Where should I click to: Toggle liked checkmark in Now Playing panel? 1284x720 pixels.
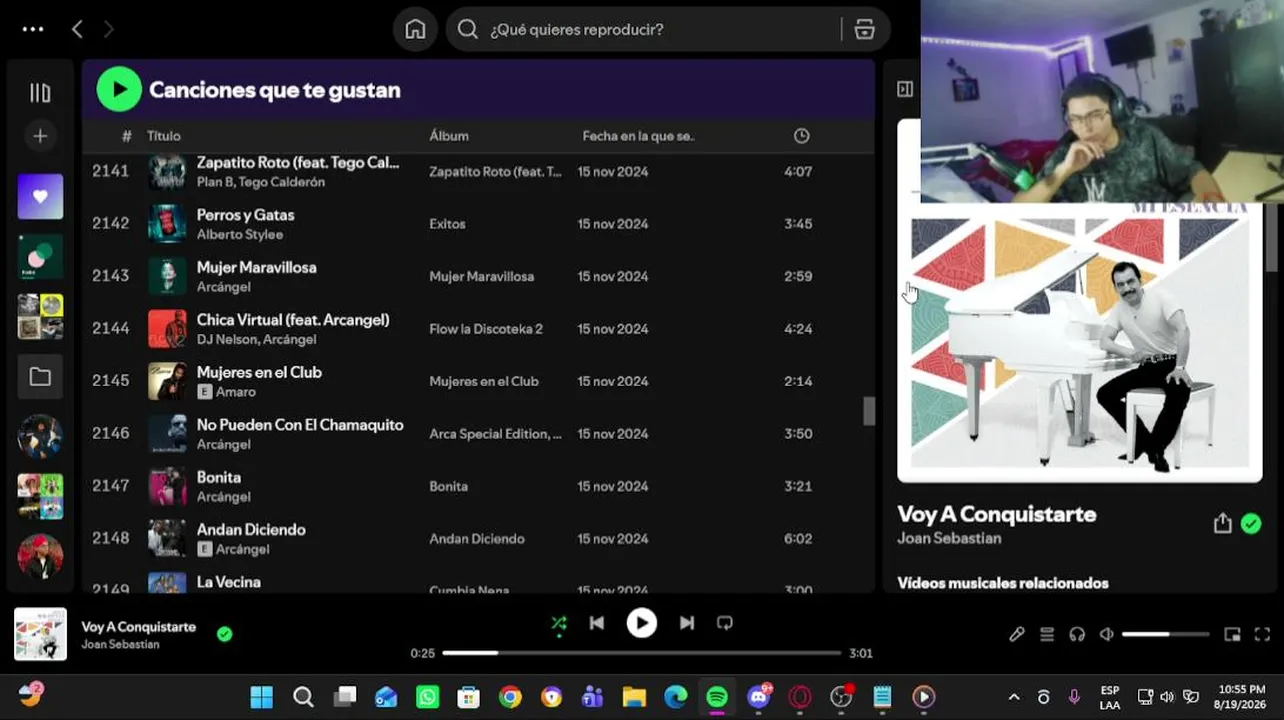pyautogui.click(x=1251, y=523)
